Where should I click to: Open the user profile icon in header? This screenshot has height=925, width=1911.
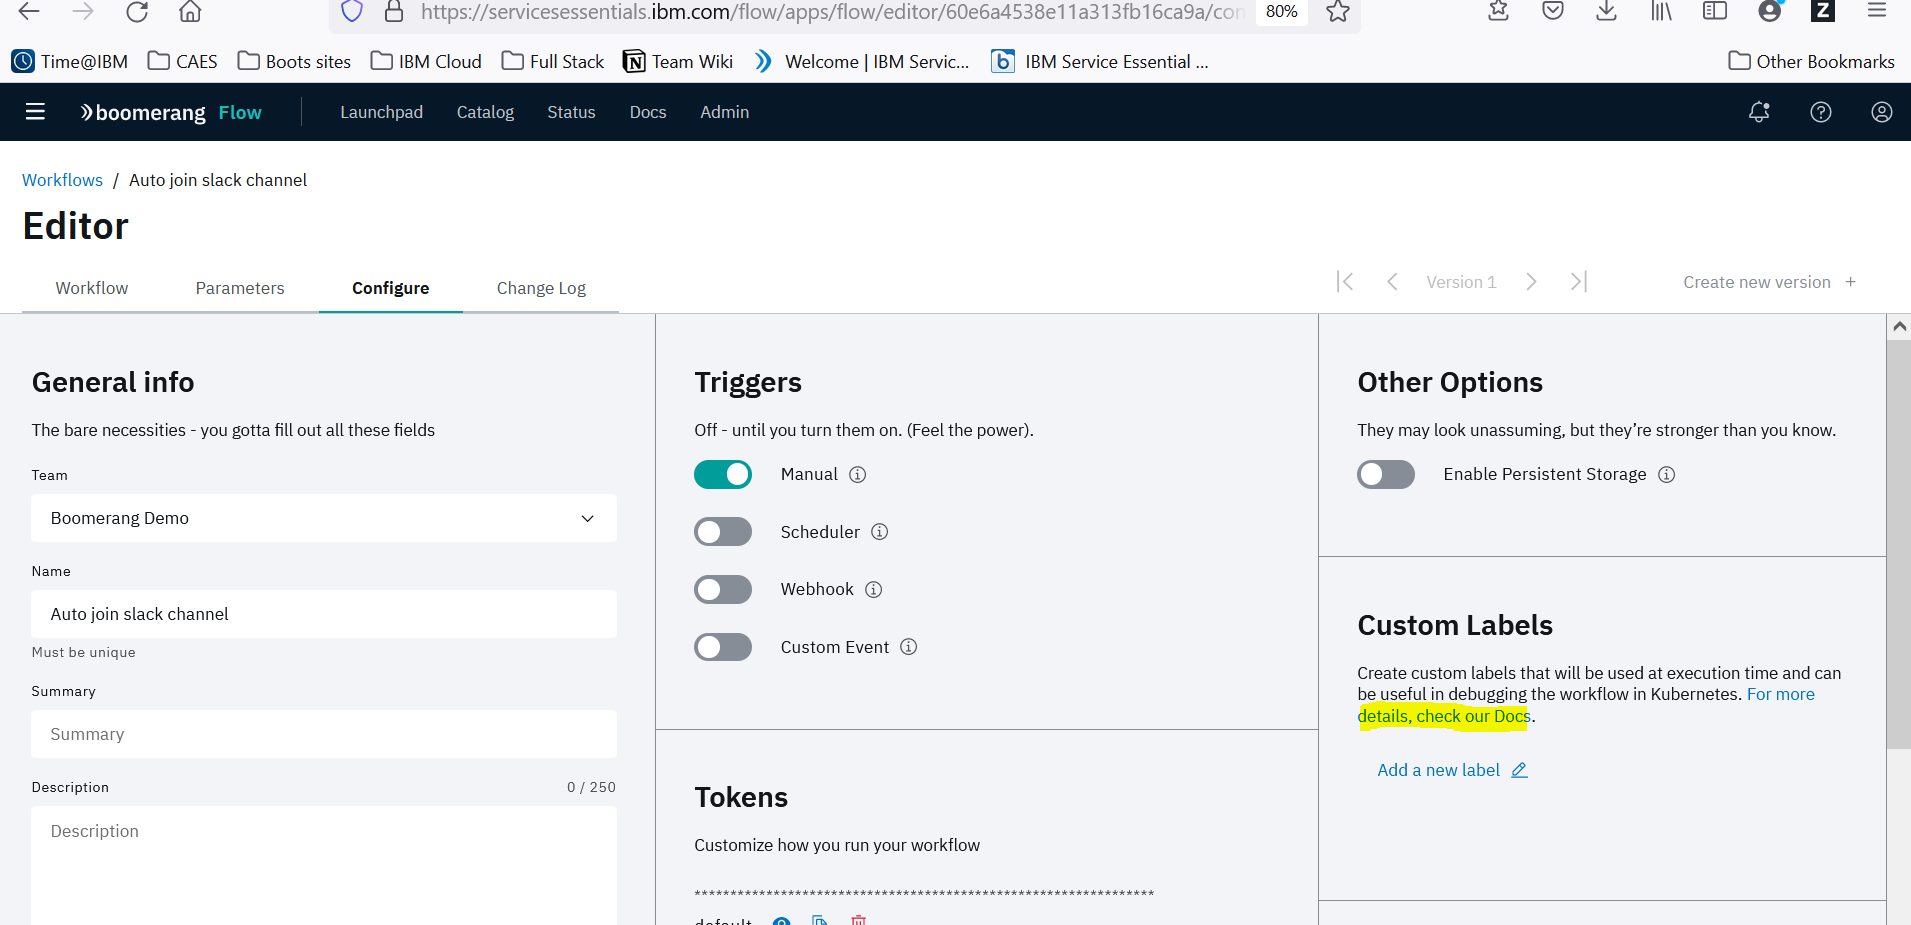1882,112
